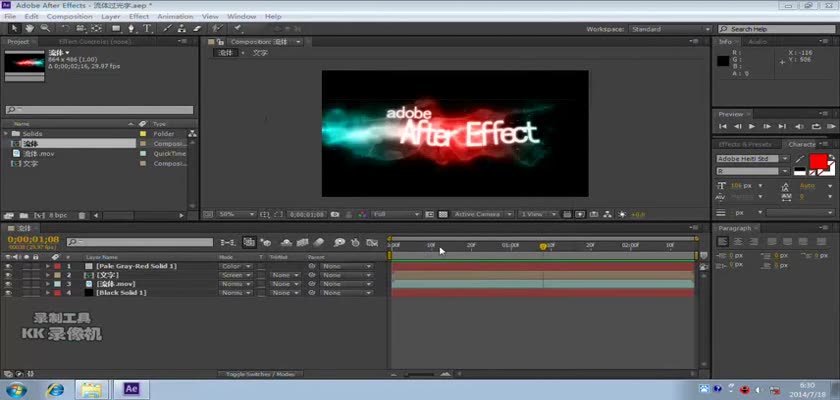Open Active Camera view dropdown
Screen dimensions: 840x400
[482, 214]
